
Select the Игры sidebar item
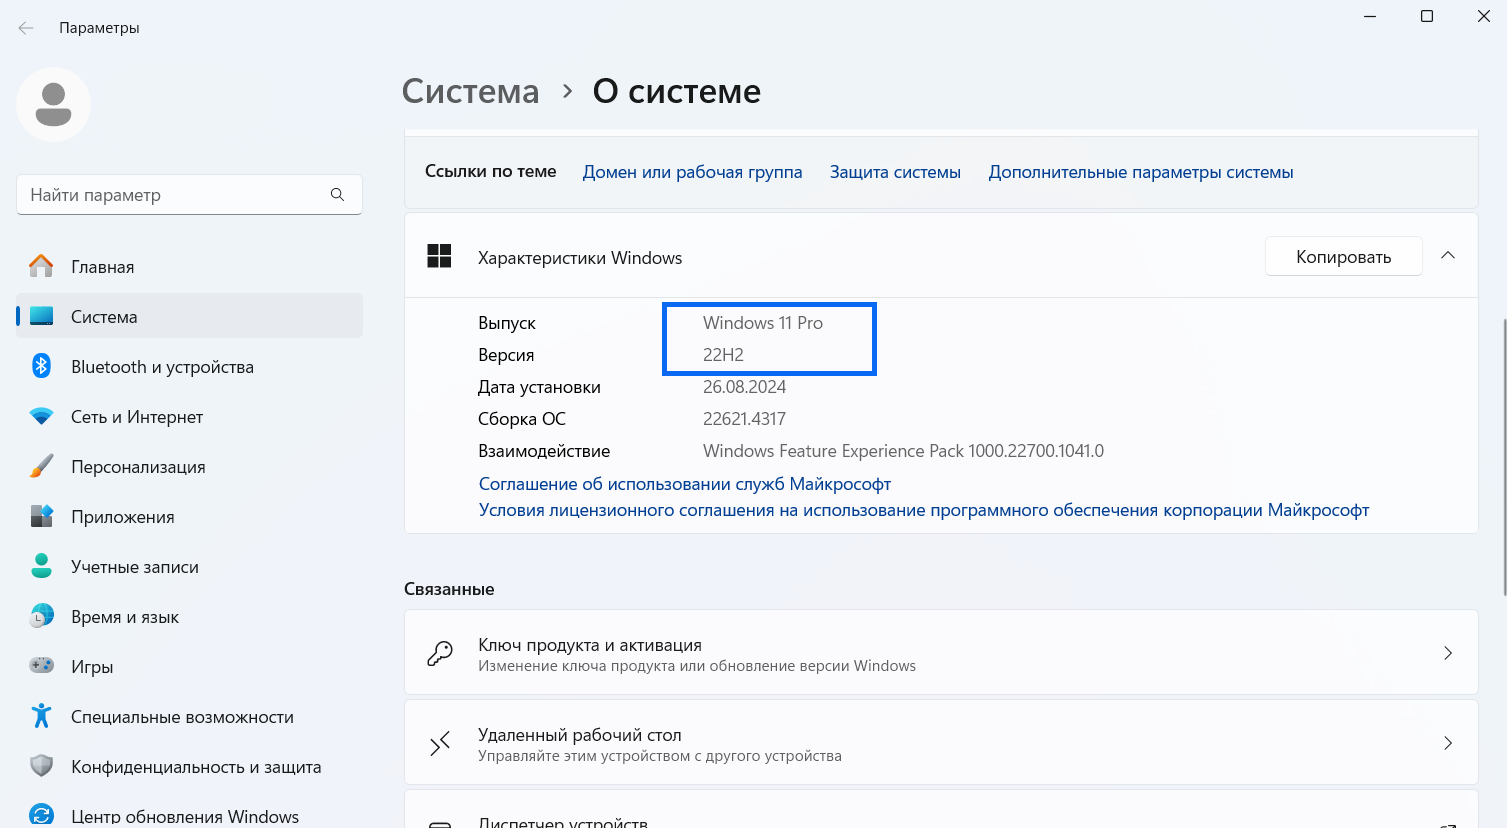pyautogui.click(x=92, y=666)
